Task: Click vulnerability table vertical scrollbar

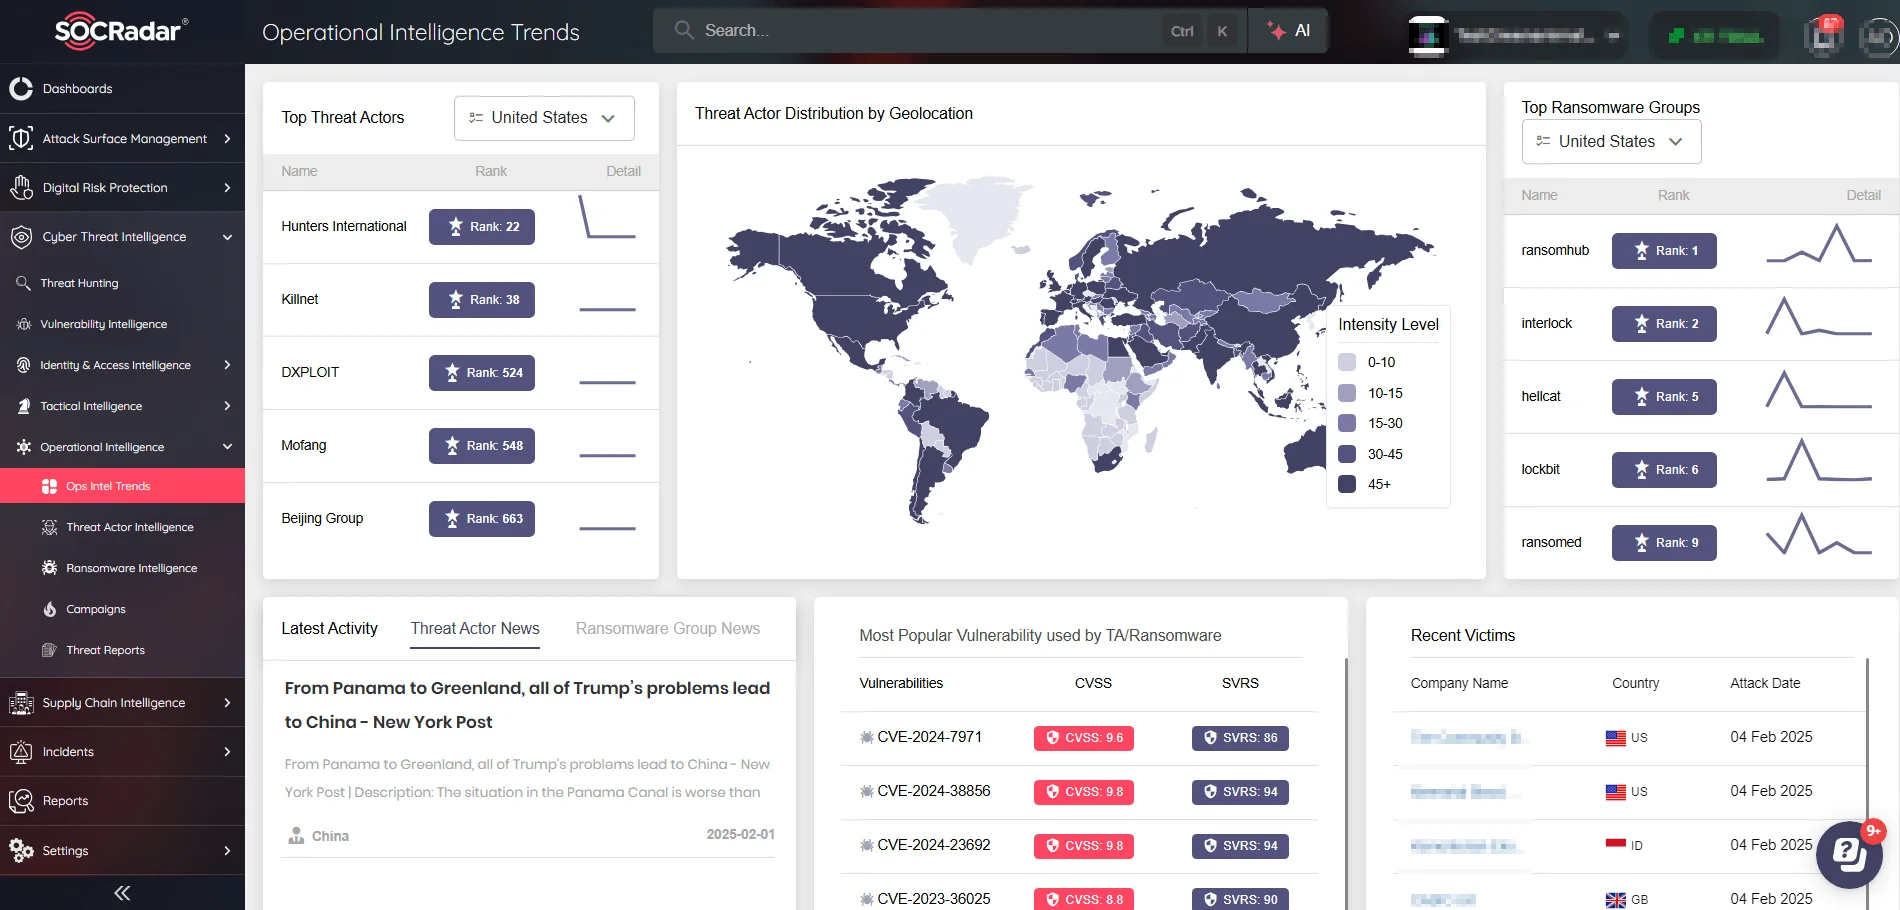Action: 1347,783
